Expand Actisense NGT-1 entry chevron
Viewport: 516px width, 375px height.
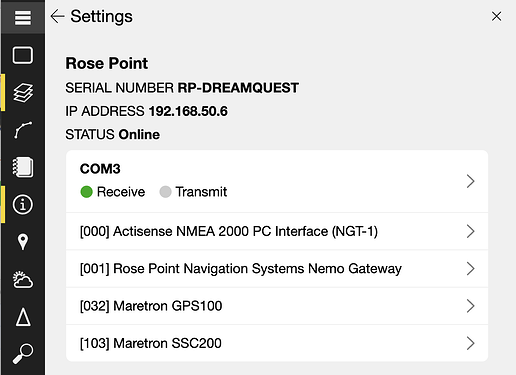[470, 231]
